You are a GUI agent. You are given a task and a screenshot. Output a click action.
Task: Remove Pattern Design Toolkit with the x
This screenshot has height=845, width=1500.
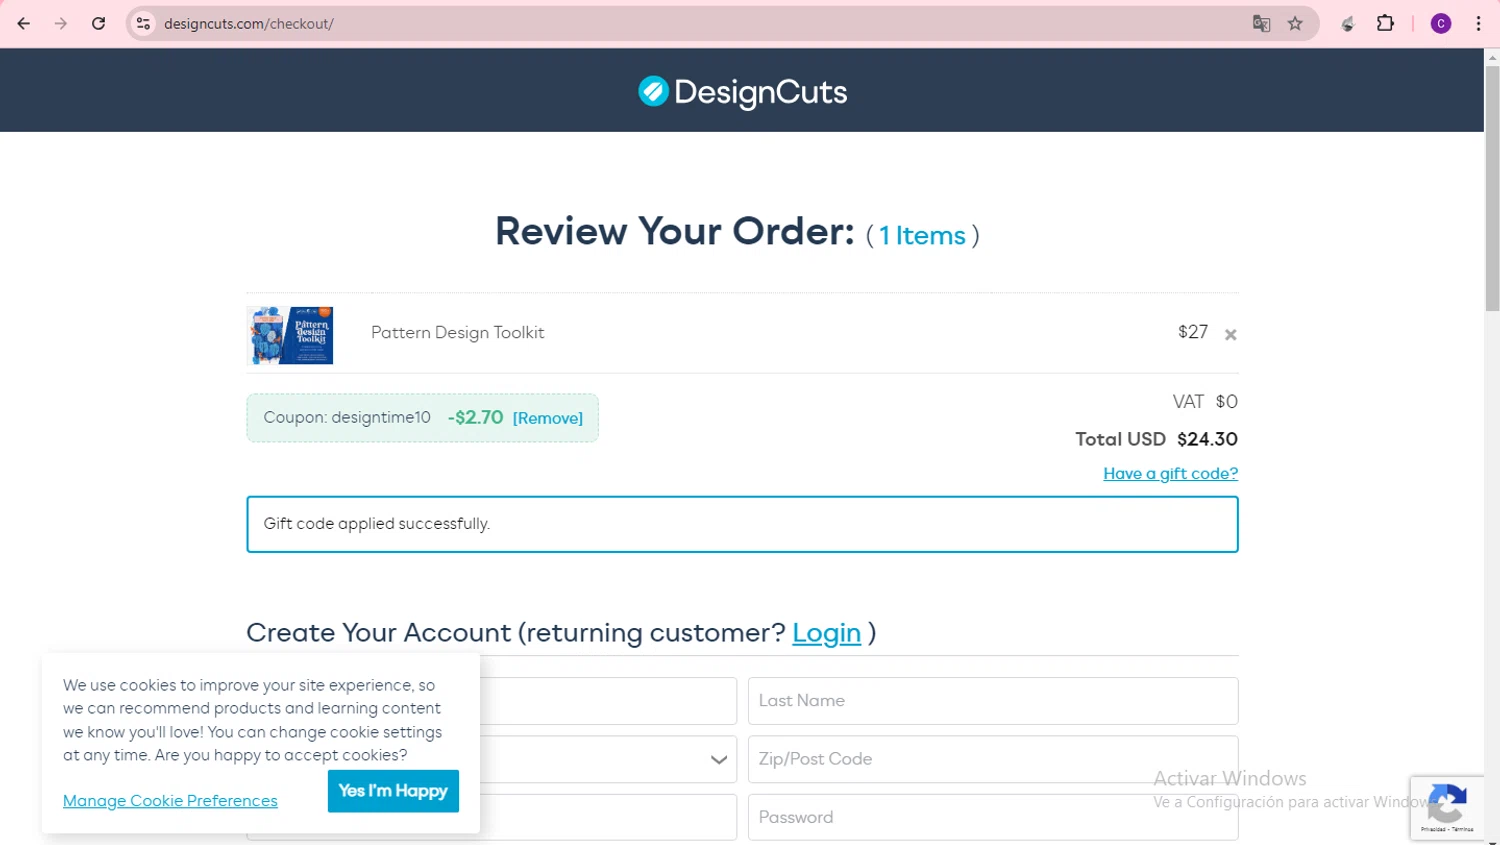click(x=1231, y=335)
